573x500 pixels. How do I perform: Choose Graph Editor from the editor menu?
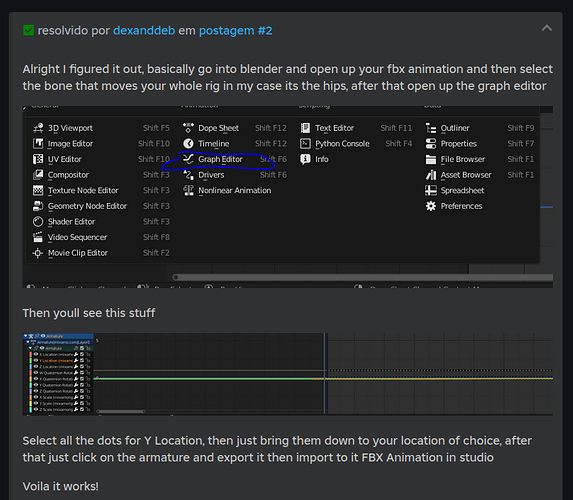tap(220, 159)
